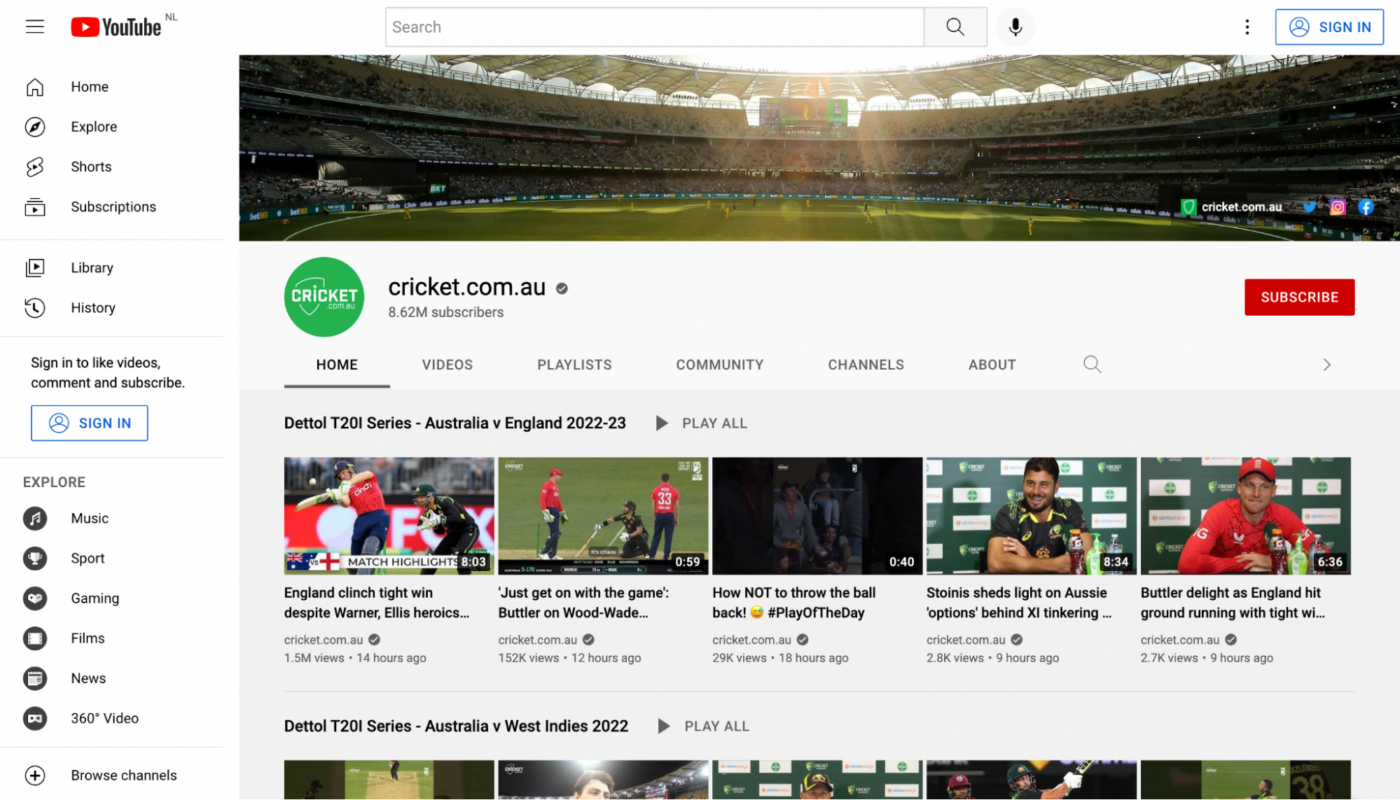1400x800 pixels.
Task: Open the channel search magnifier
Action: pyautogui.click(x=1092, y=365)
